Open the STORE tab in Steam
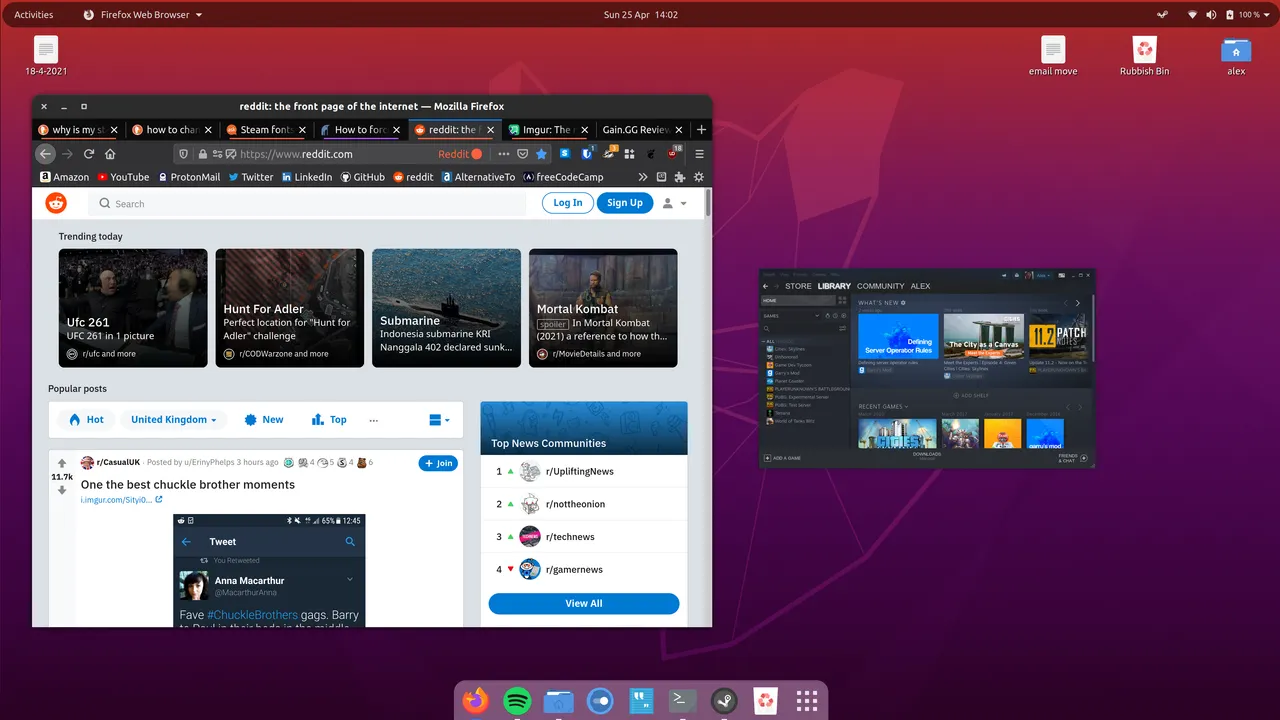 pyautogui.click(x=798, y=286)
